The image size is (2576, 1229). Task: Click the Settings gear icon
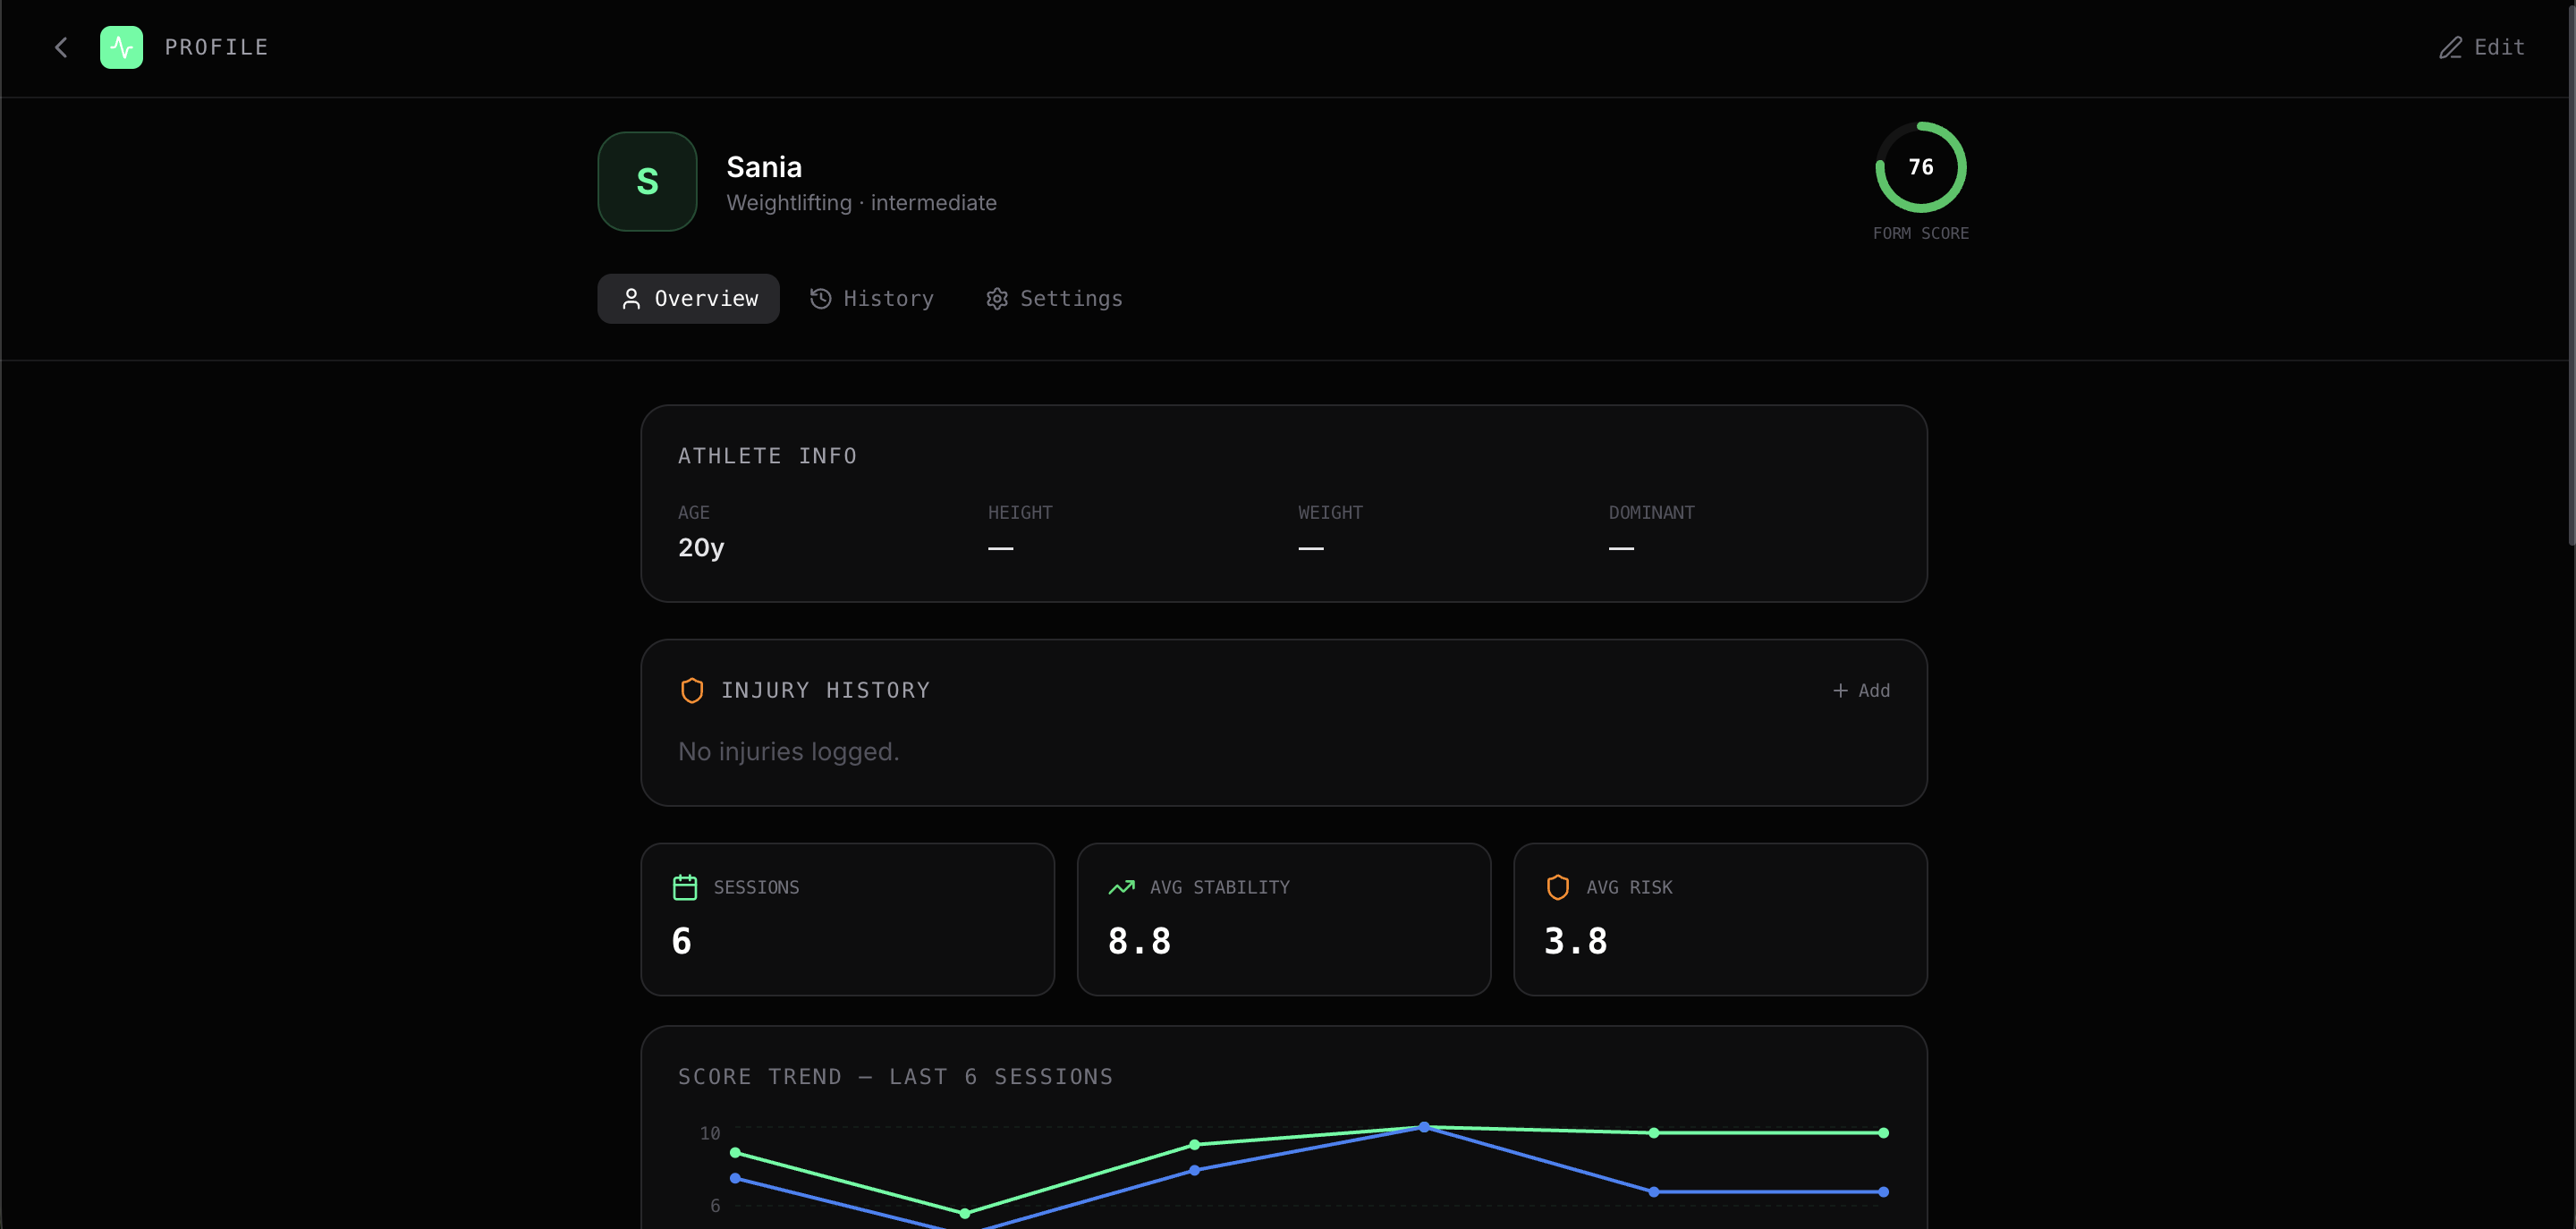[x=996, y=299]
